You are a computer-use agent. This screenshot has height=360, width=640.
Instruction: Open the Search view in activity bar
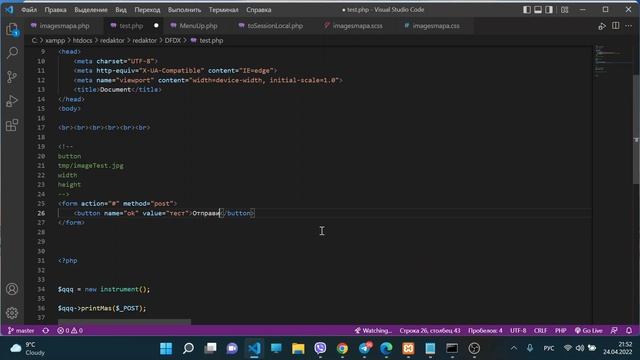[12, 53]
